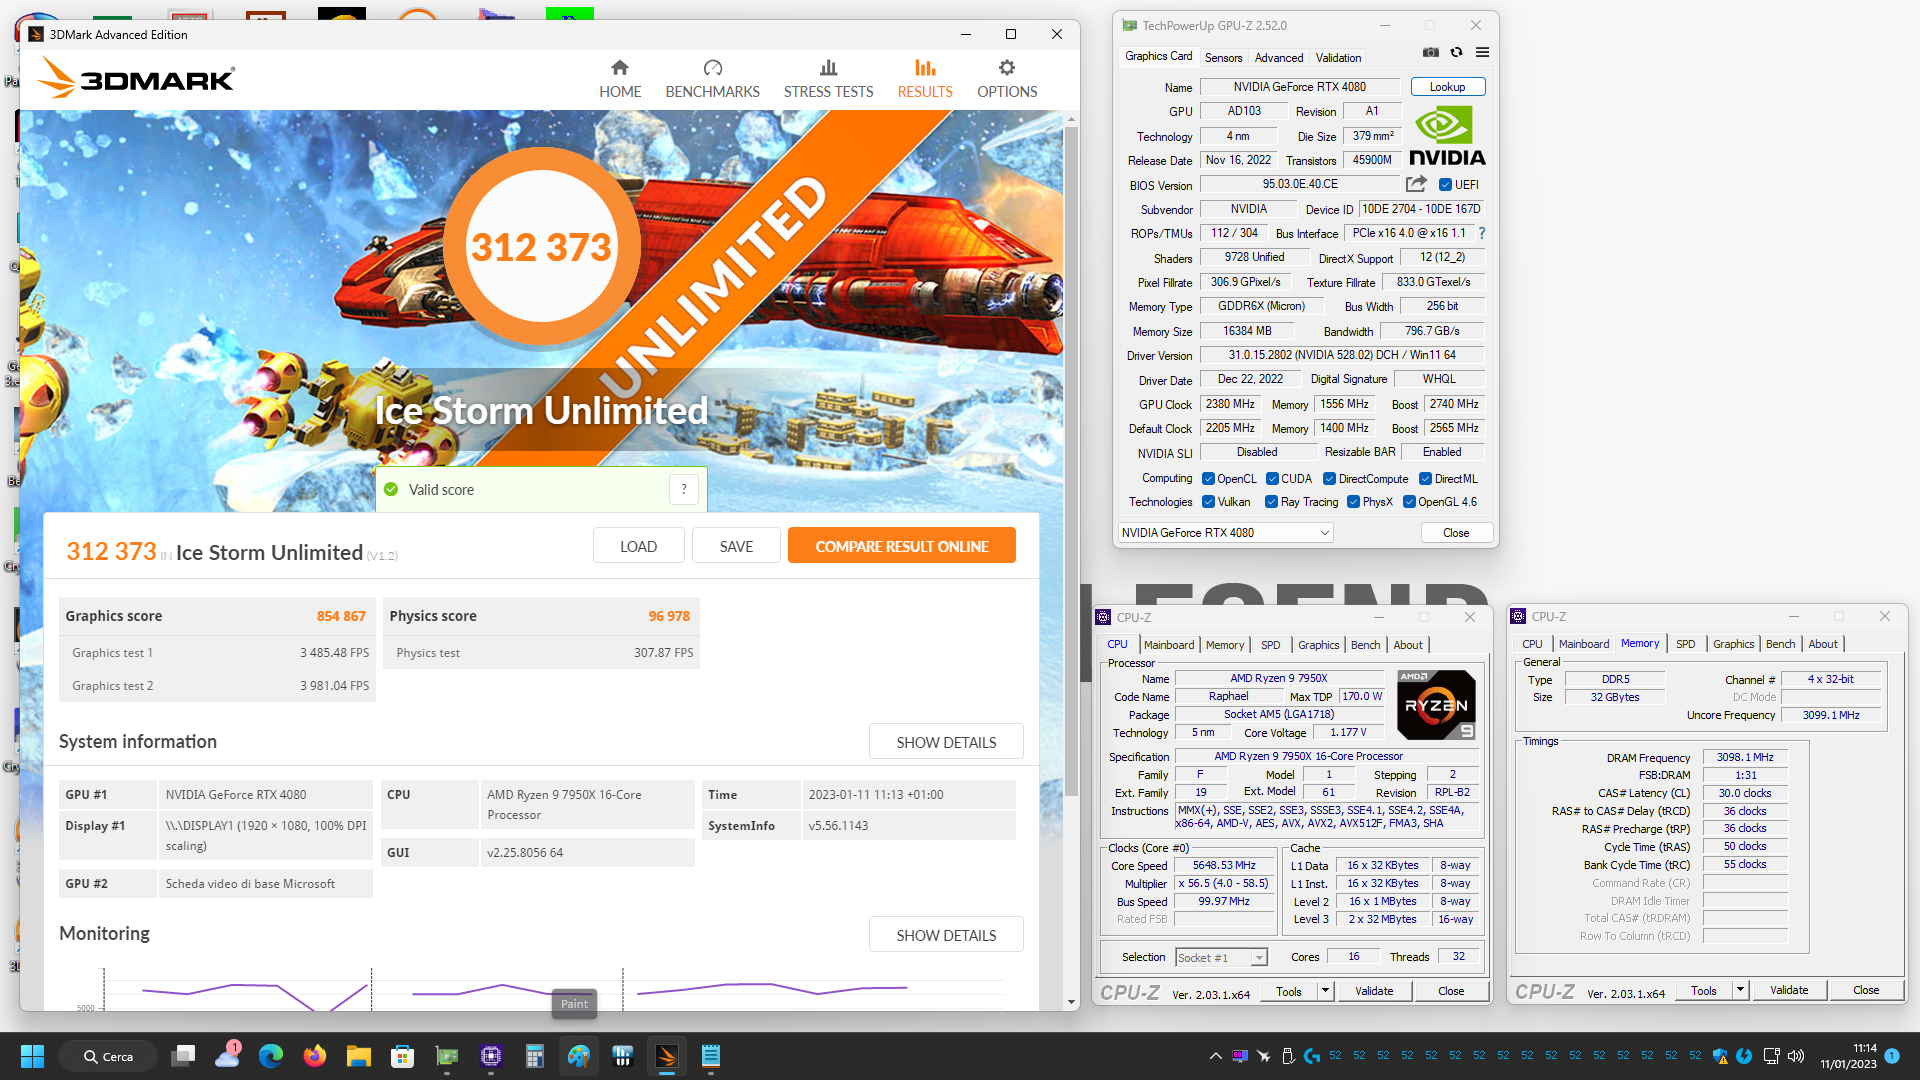
Task: Open File Explorer from the taskbar
Action: tap(359, 1056)
